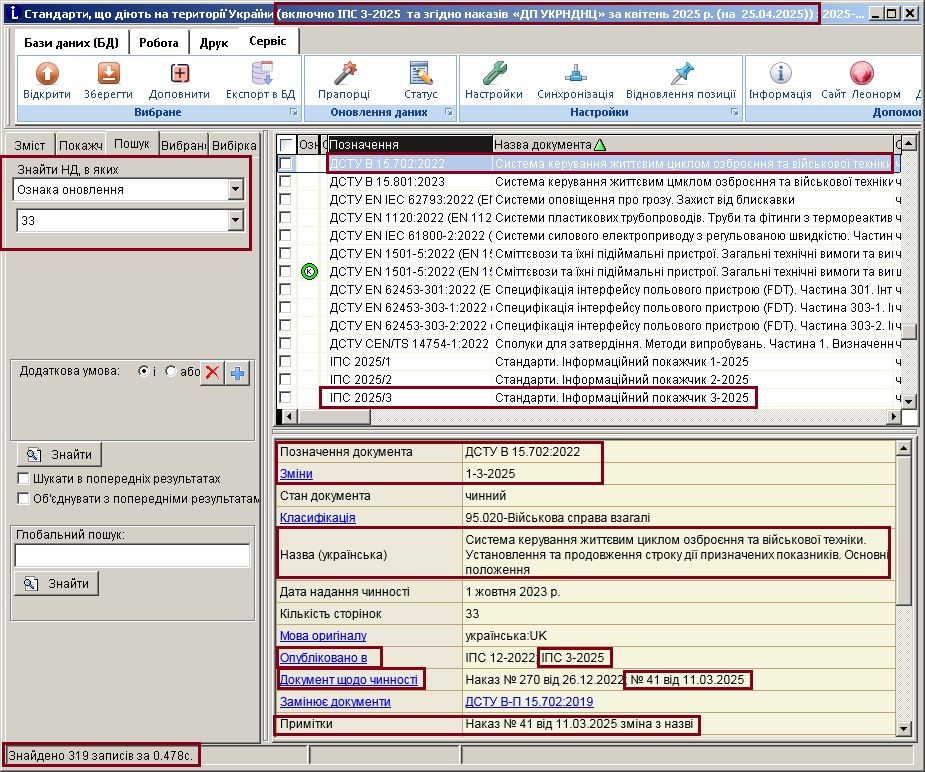Image resolution: width=925 pixels, height=772 pixels.
Task: Click the Прапорці wand icon
Action: [344, 74]
